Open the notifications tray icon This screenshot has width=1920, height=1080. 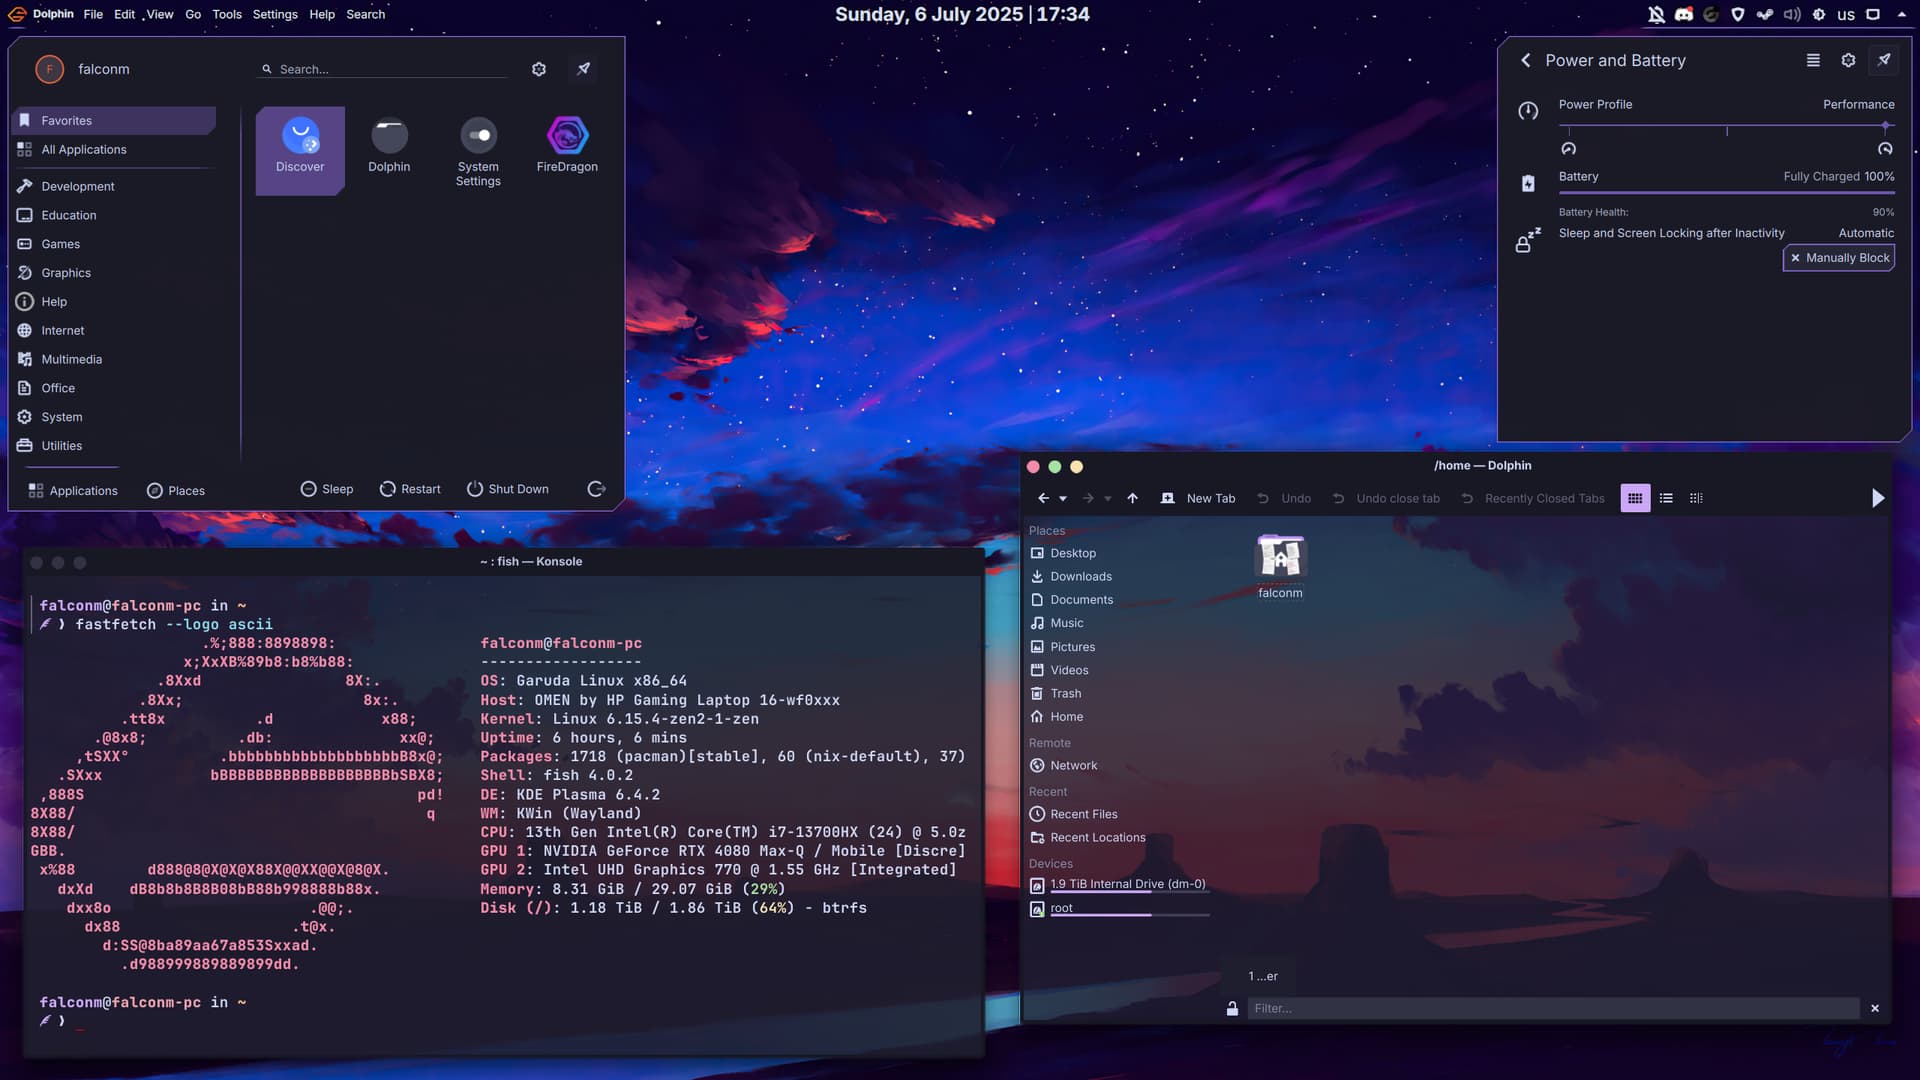pyautogui.click(x=1656, y=14)
